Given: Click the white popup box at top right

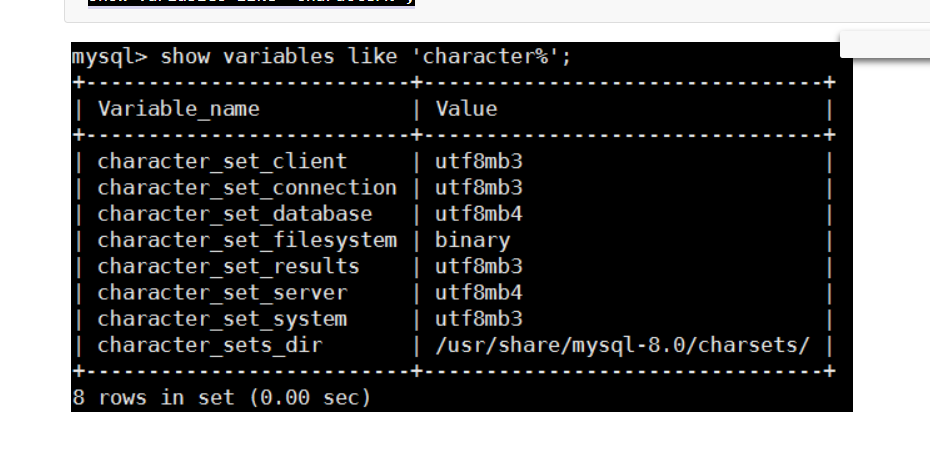Looking at the screenshot, I should 884,43.
